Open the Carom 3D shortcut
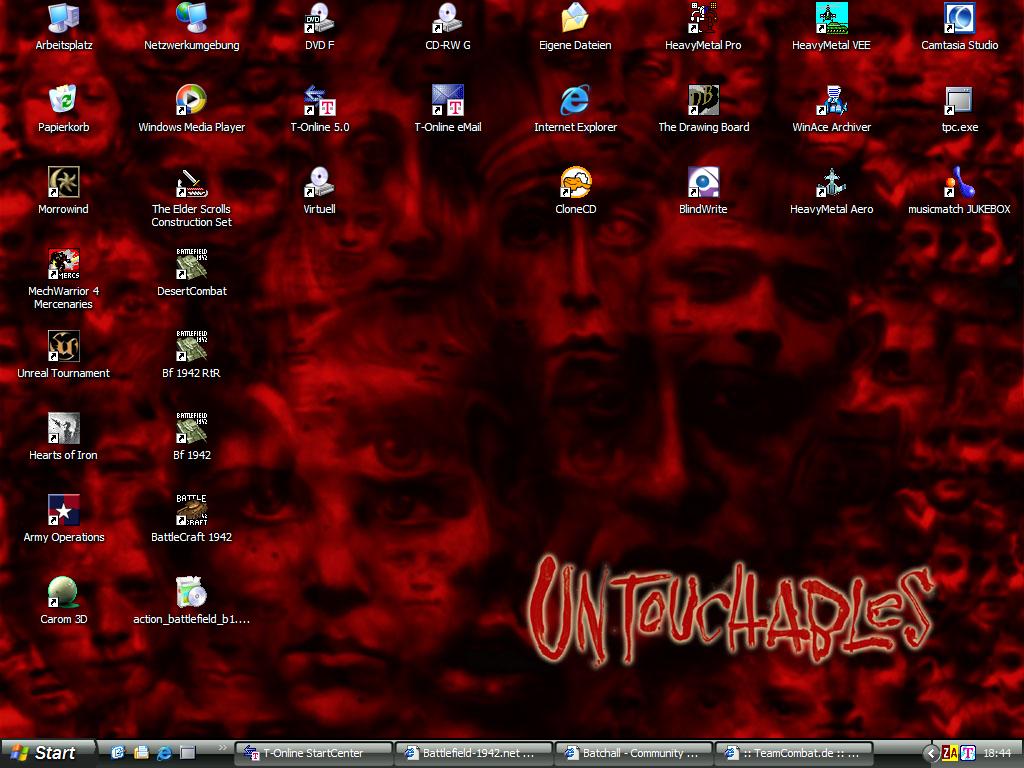This screenshot has height=768, width=1024. (63, 601)
